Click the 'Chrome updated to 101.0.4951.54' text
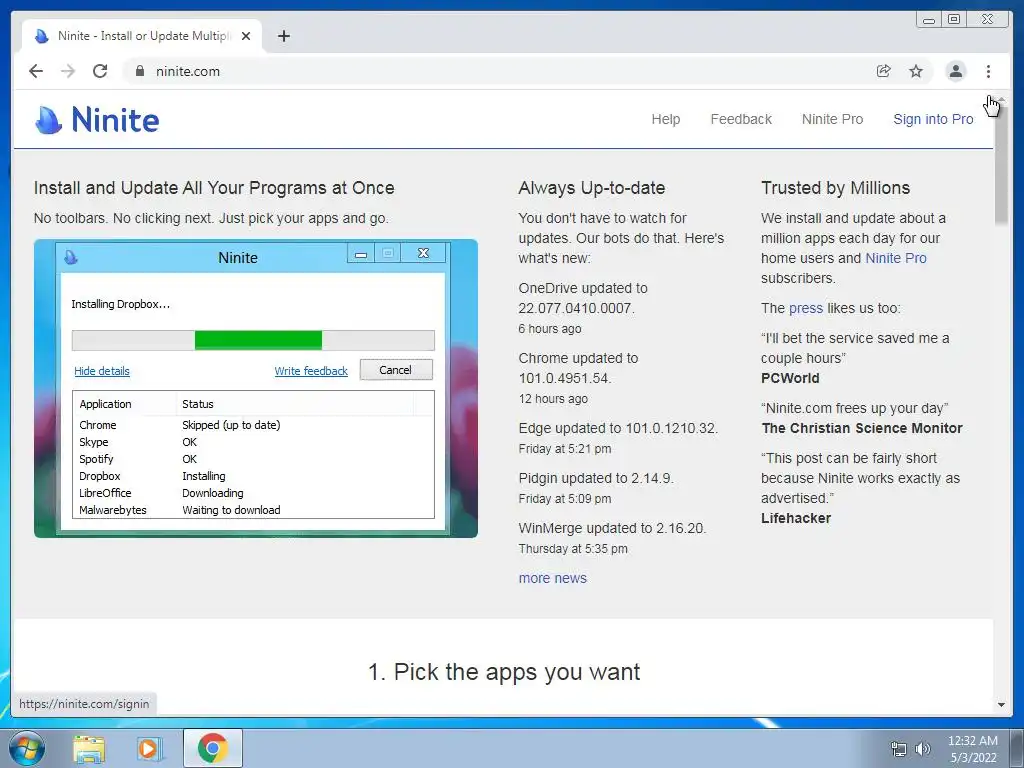Screen dimensions: 1024x768 (579, 368)
